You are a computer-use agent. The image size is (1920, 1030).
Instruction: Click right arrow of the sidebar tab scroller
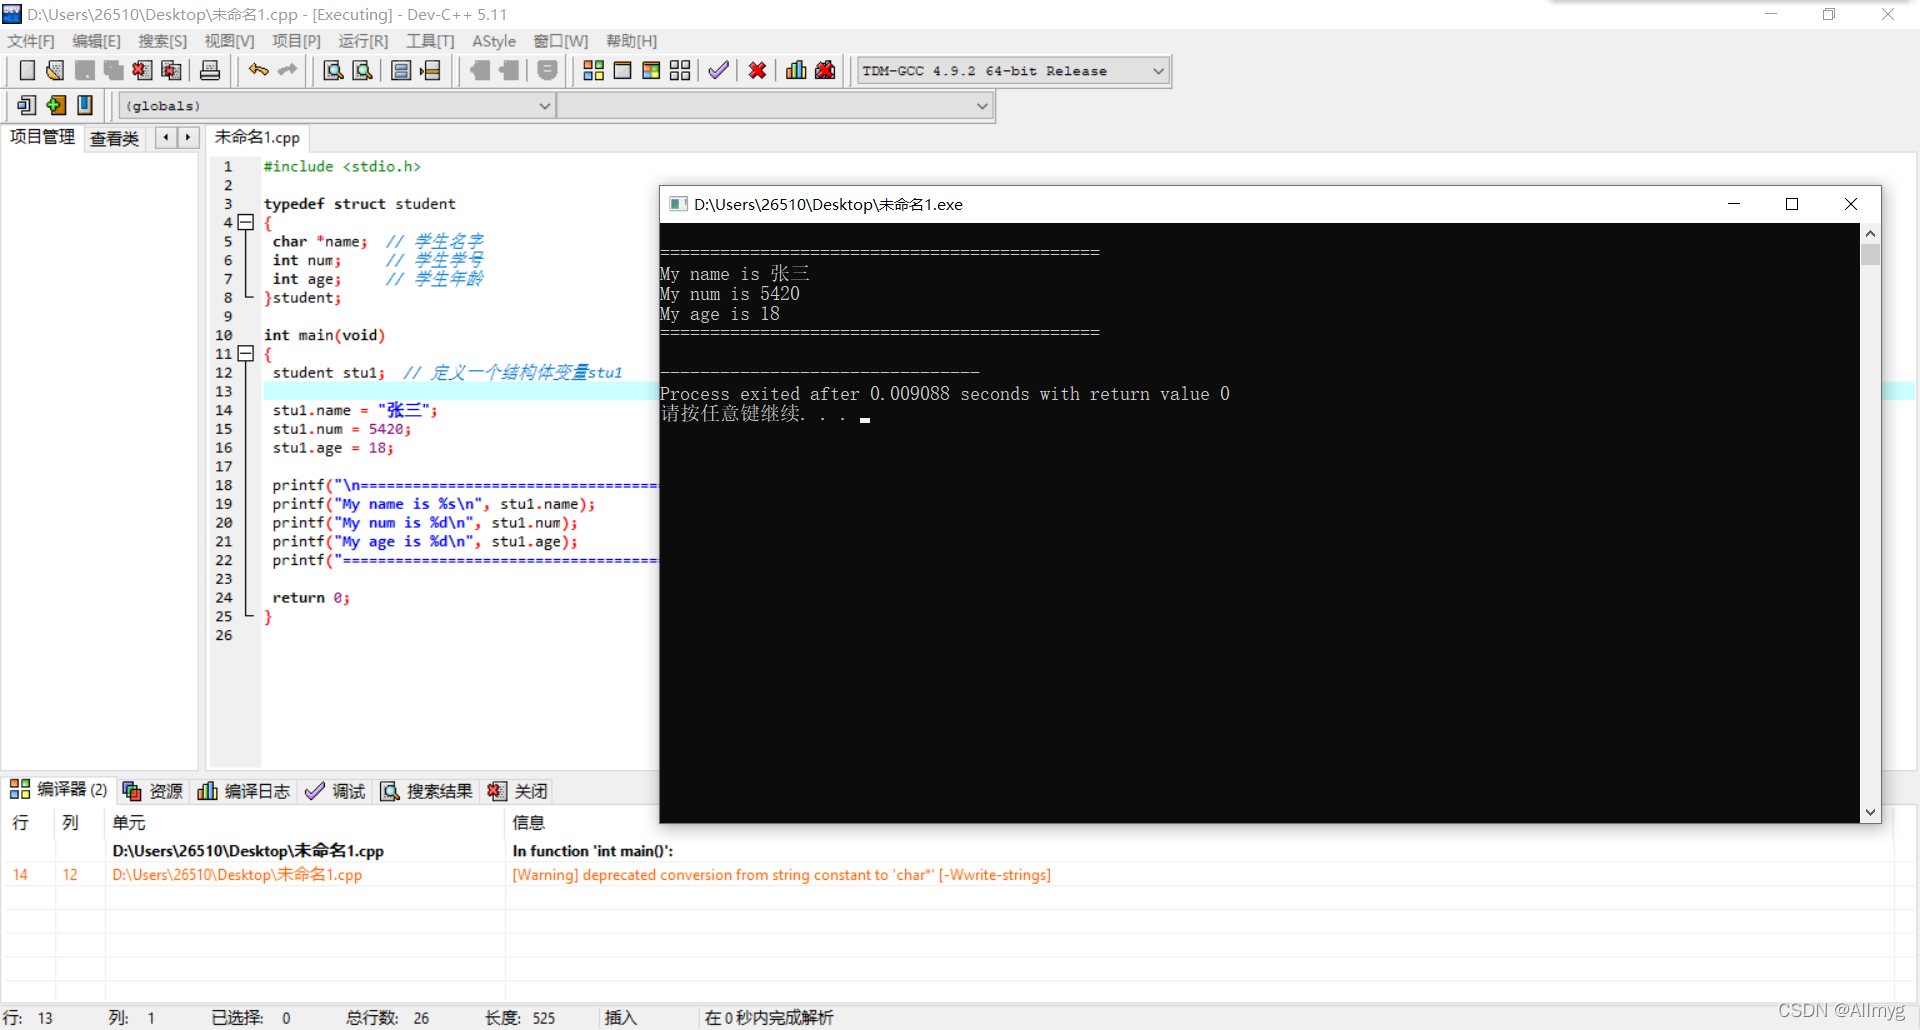(x=188, y=138)
